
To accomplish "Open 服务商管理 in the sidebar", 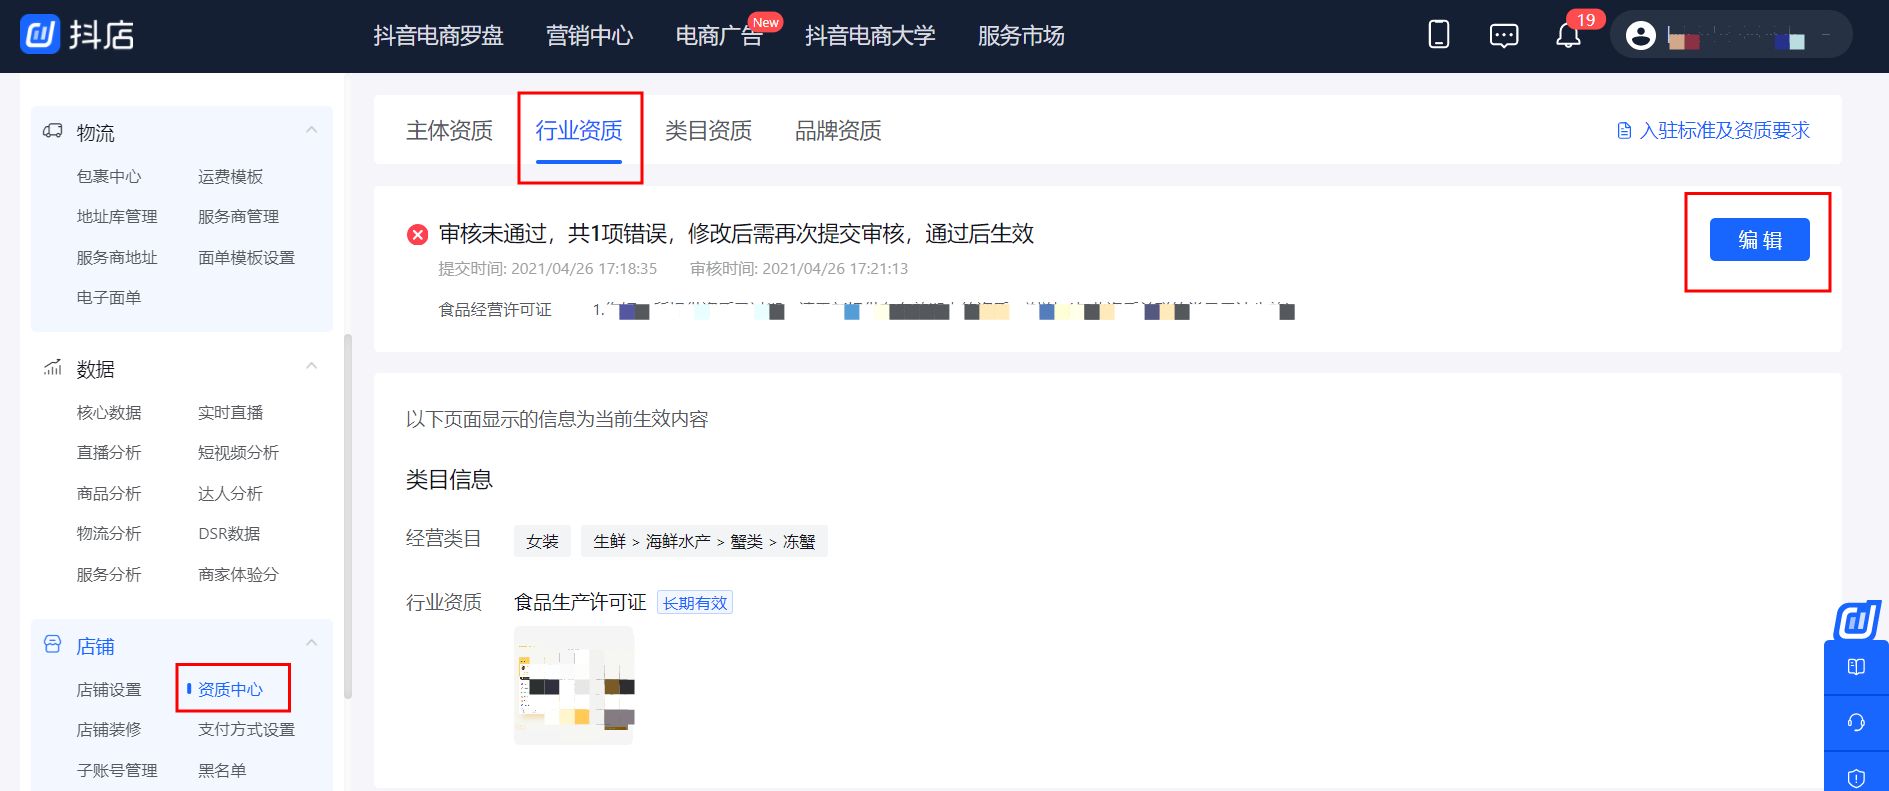I will coord(238,216).
